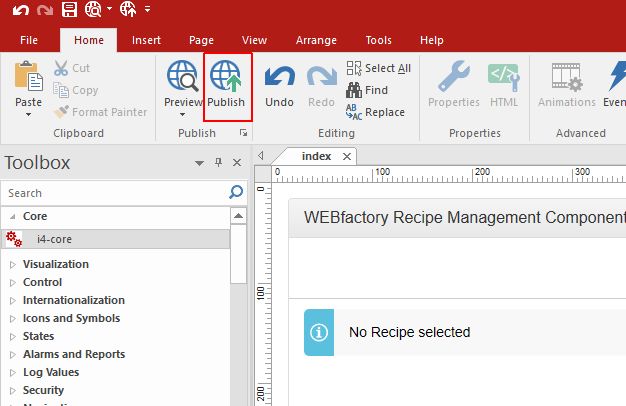This screenshot has height=406, width=626.
Task: Click the Copy icon in Clipboard group
Action: click(61, 90)
